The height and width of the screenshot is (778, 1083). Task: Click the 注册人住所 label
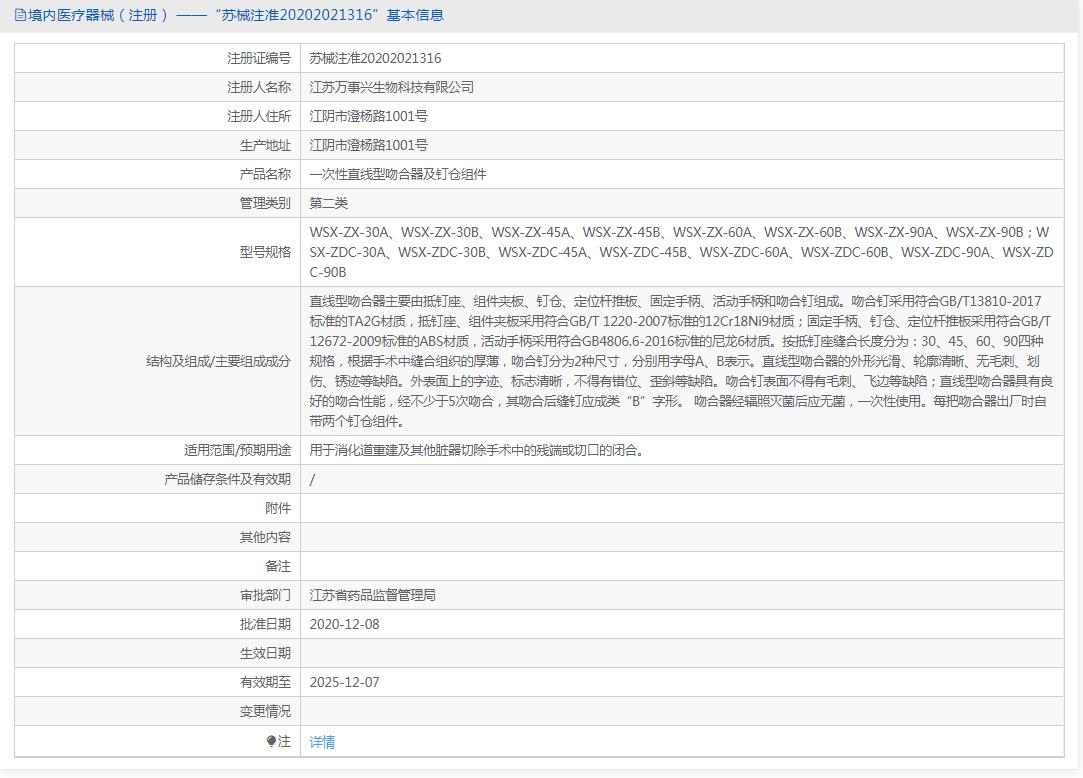pos(259,117)
